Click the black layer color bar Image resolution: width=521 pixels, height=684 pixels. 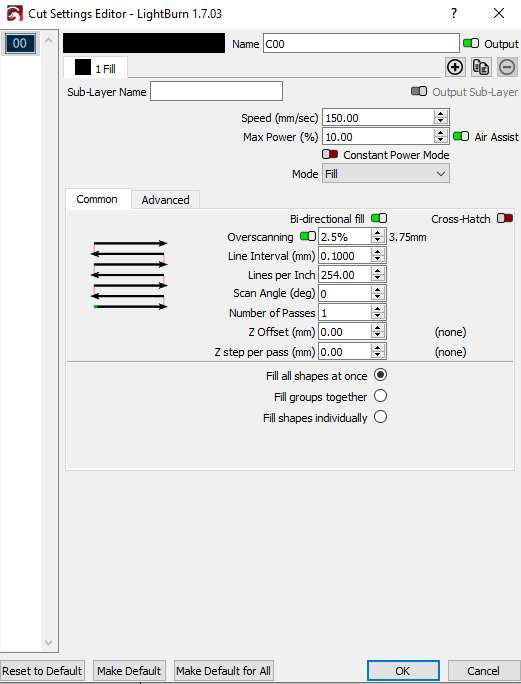pyautogui.click(x=144, y=43)
